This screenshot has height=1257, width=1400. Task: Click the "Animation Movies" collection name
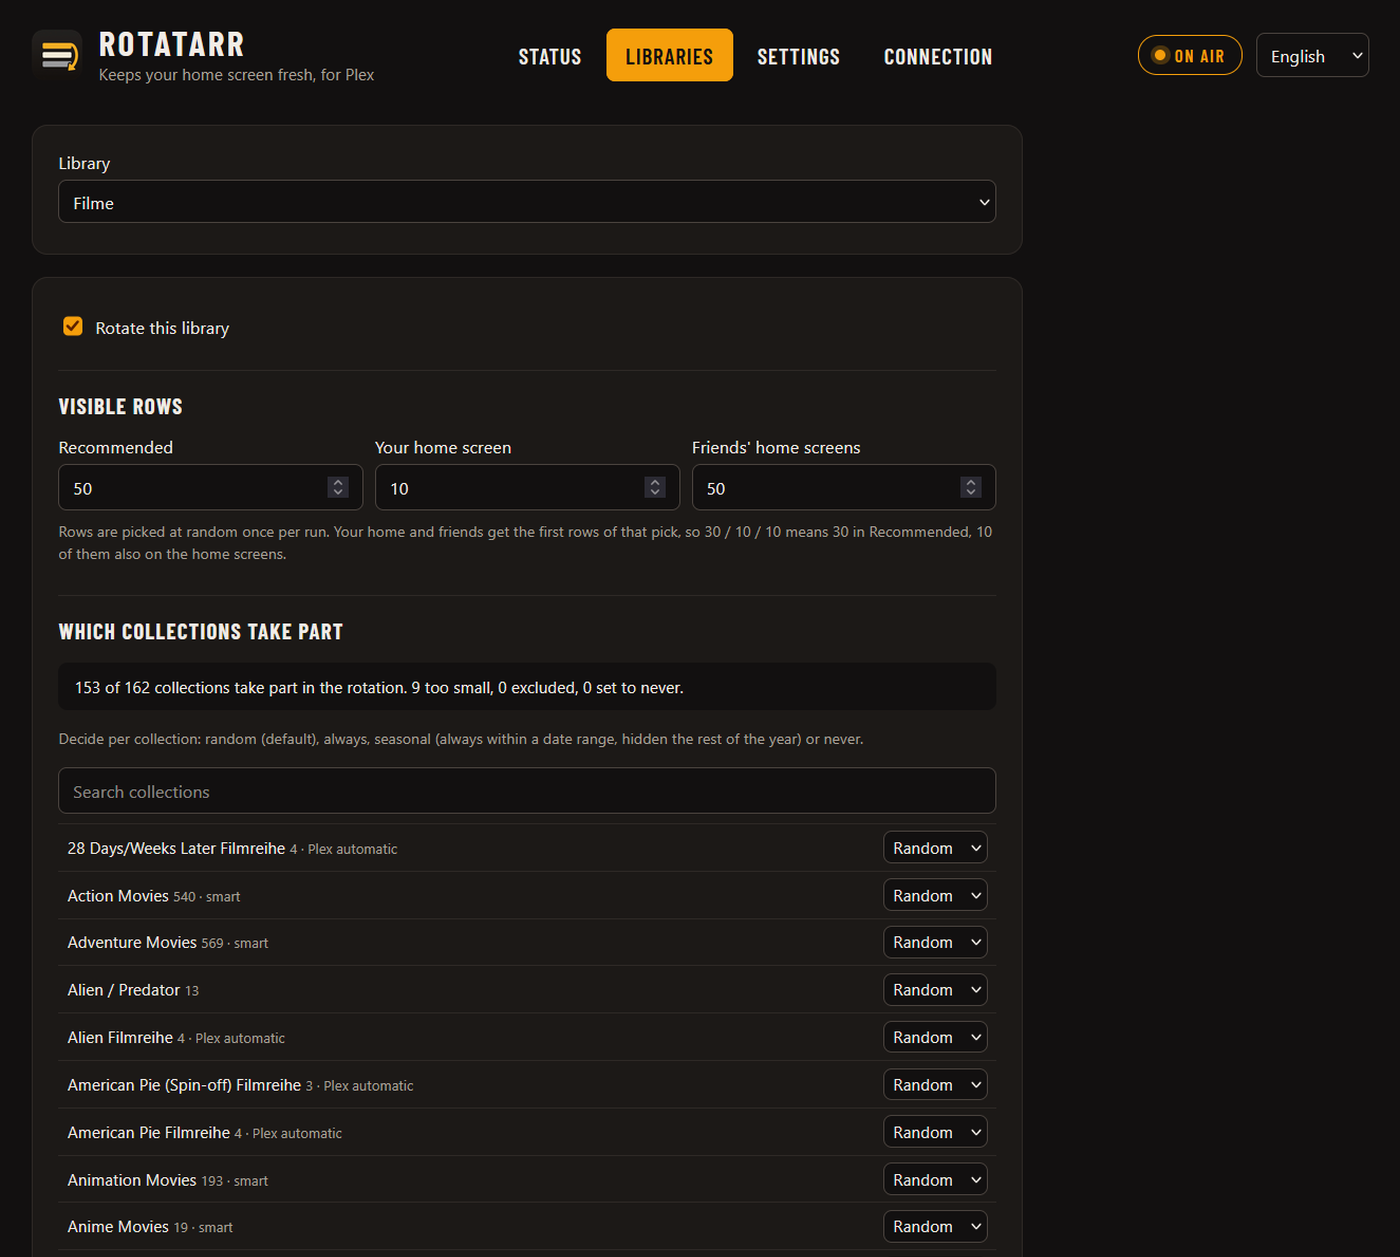tap(132, 1180)
